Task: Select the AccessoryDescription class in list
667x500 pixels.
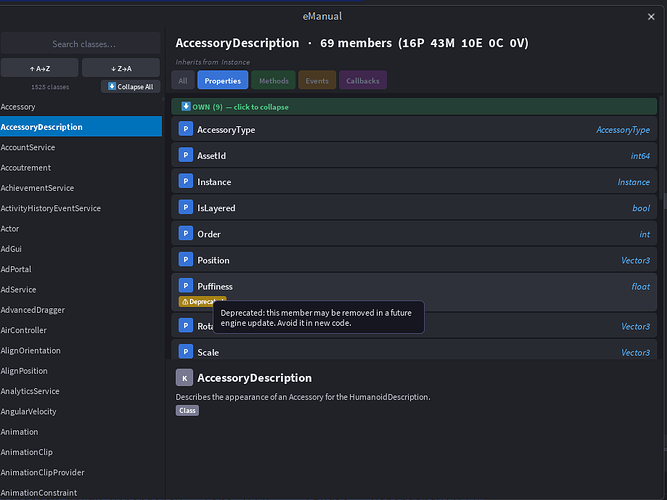Action: click(x=81, y=127)
